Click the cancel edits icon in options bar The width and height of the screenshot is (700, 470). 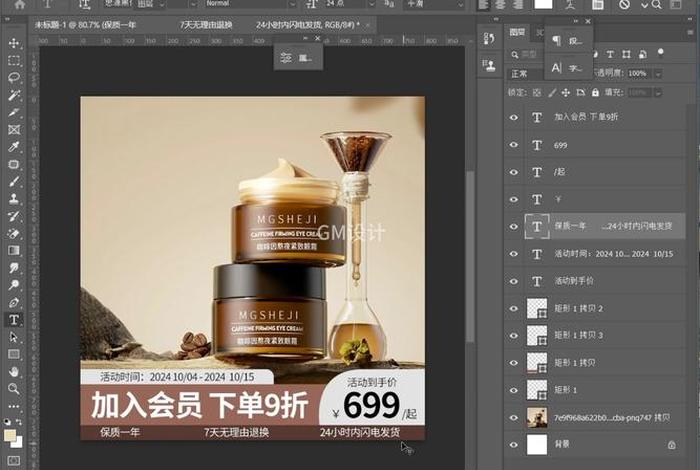pyautogui.click(x=624, y=5)
